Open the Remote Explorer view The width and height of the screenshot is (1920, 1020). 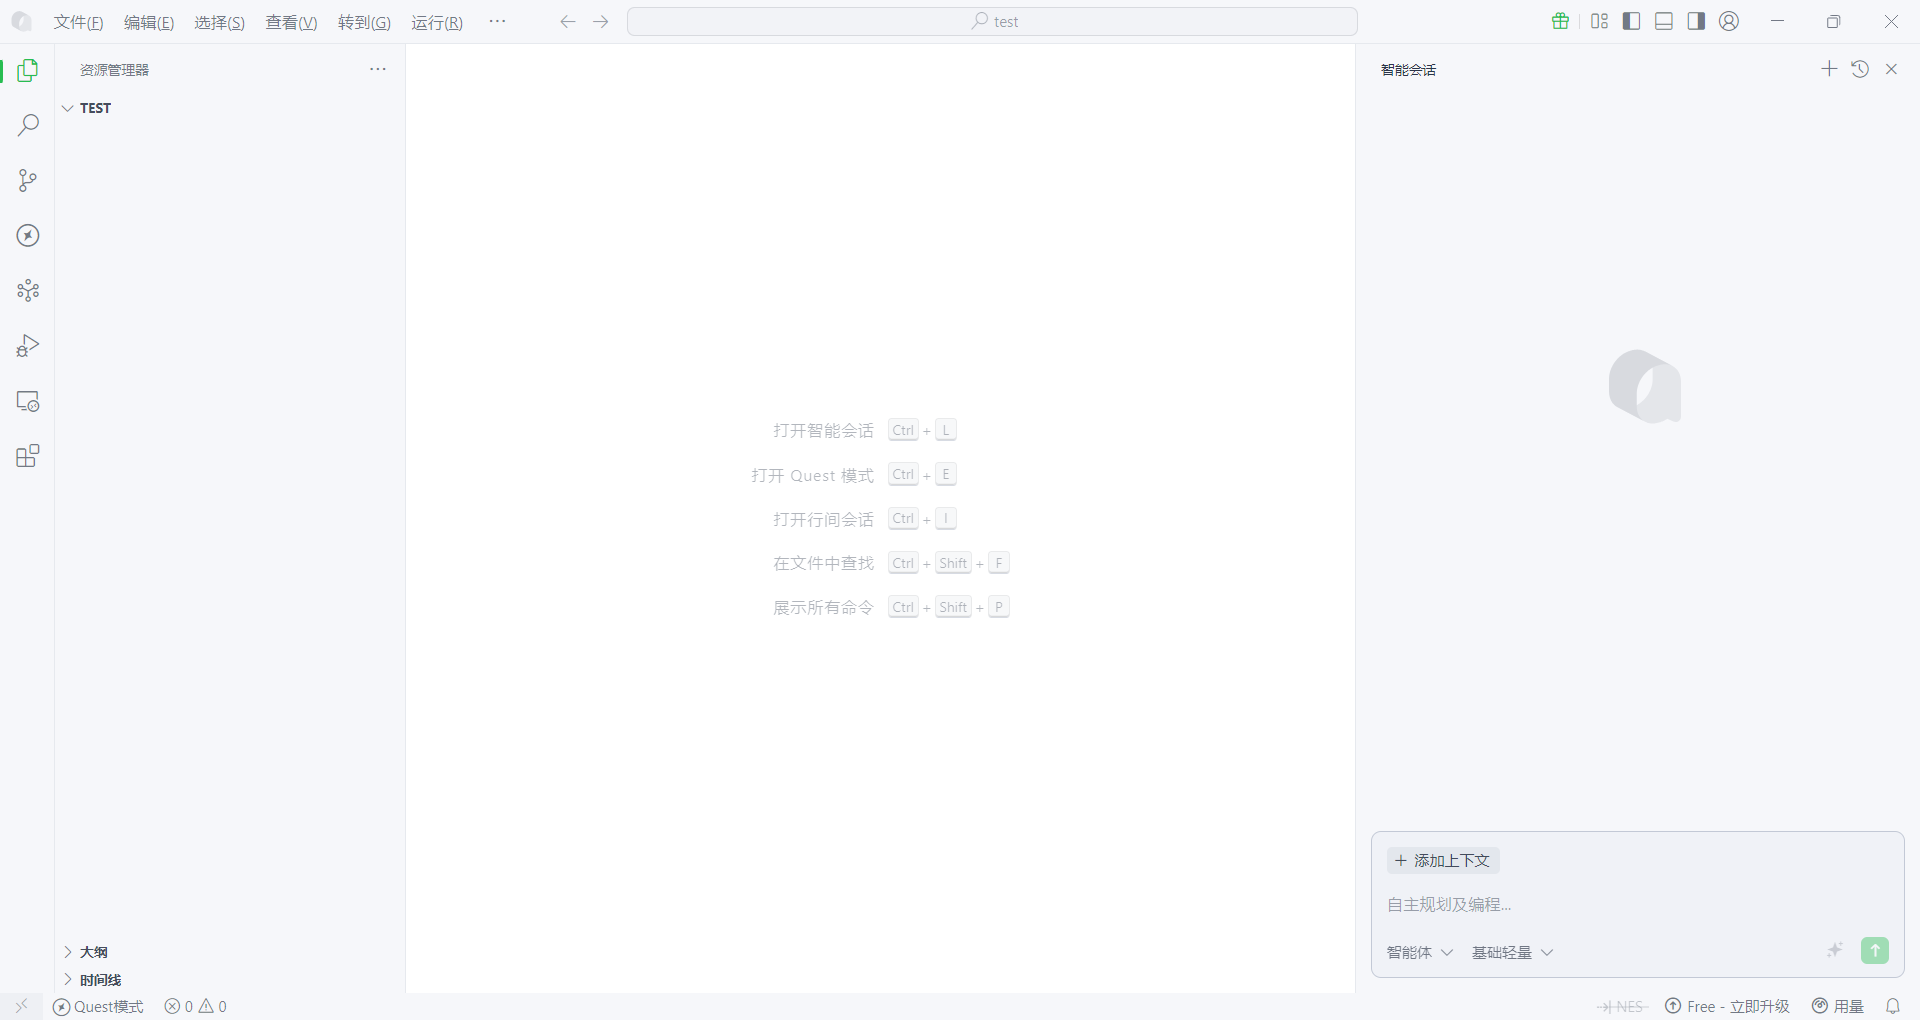pos(28,401)
